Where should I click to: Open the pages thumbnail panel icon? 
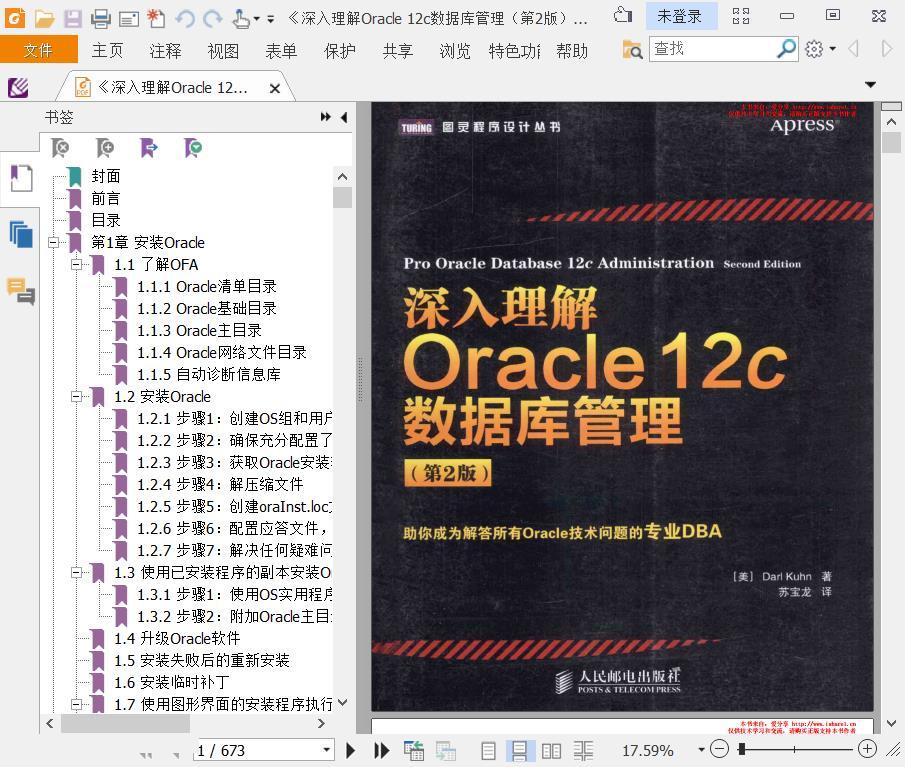coord(21,234)
